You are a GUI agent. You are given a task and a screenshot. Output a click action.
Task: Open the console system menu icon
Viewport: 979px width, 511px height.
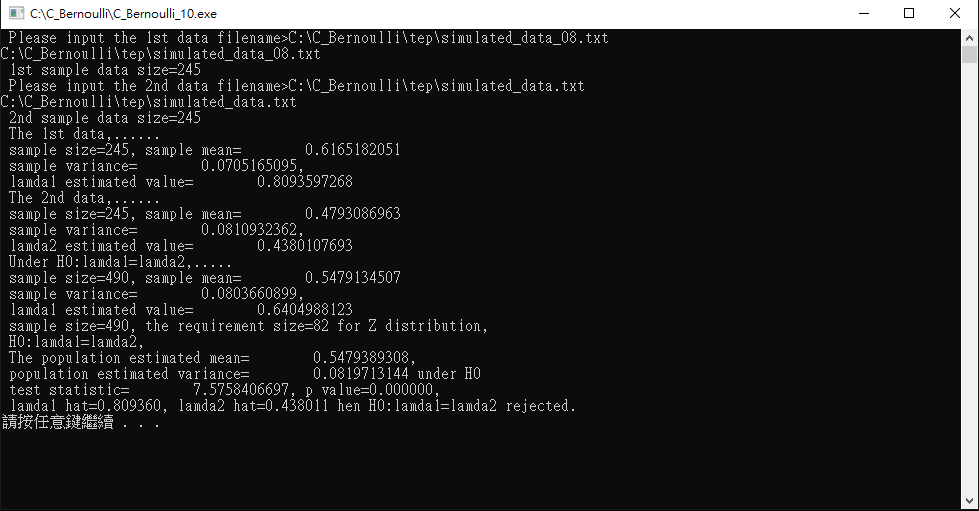16,13
